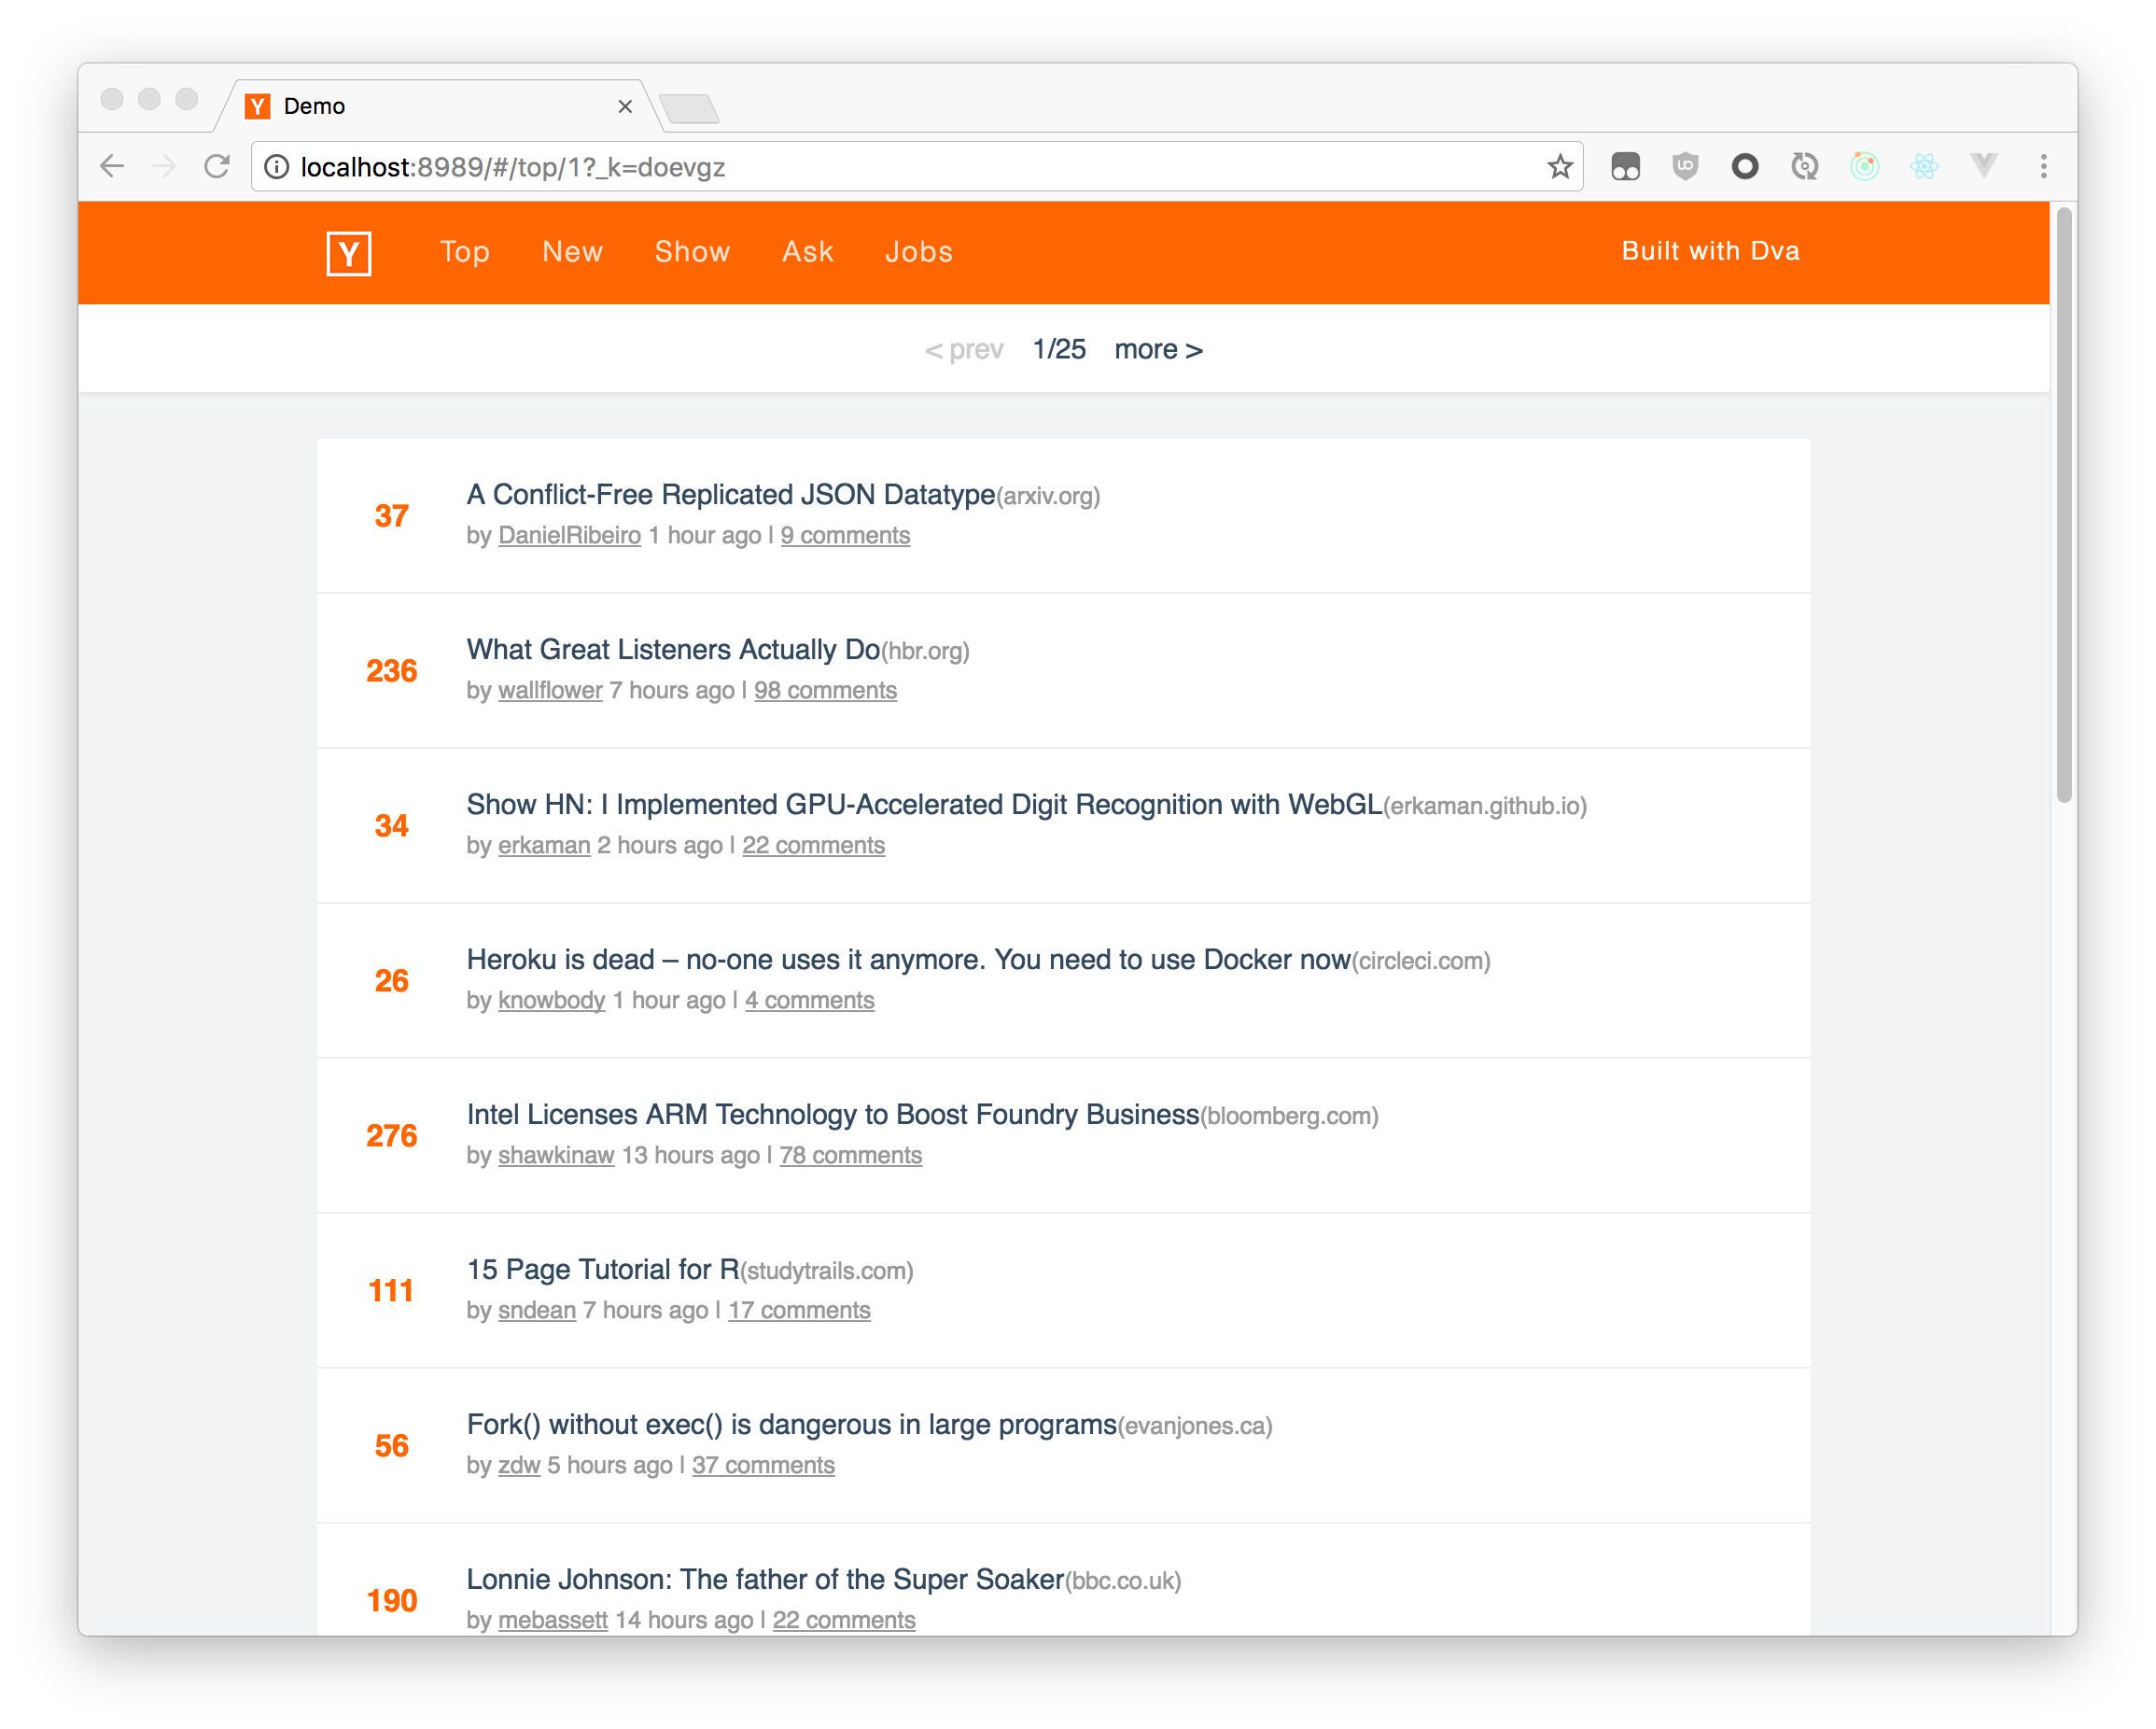This screenshot has height=1729, width=2156.
Task: Open the site info icon in address bar
Action: point(277,167)
